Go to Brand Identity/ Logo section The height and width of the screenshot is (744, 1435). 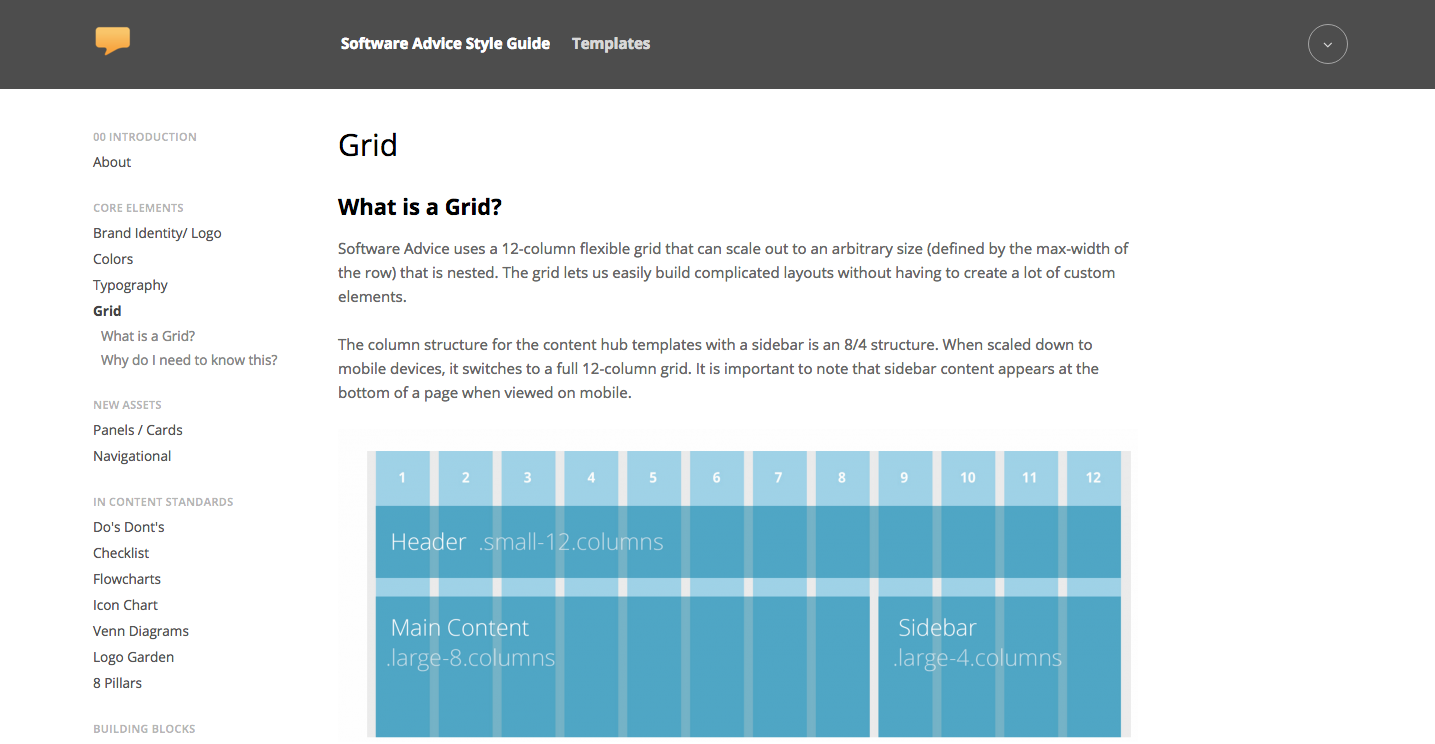157,233
